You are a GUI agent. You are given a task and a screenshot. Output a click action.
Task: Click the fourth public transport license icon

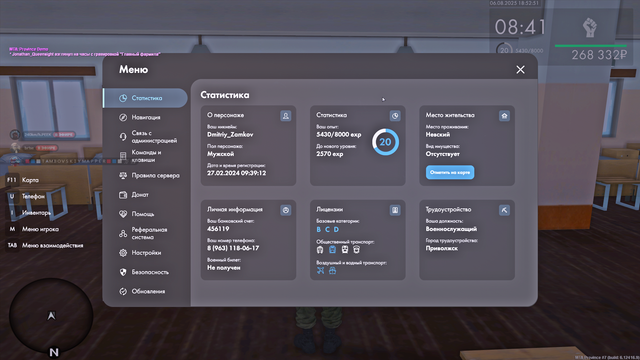click(356, 249)
